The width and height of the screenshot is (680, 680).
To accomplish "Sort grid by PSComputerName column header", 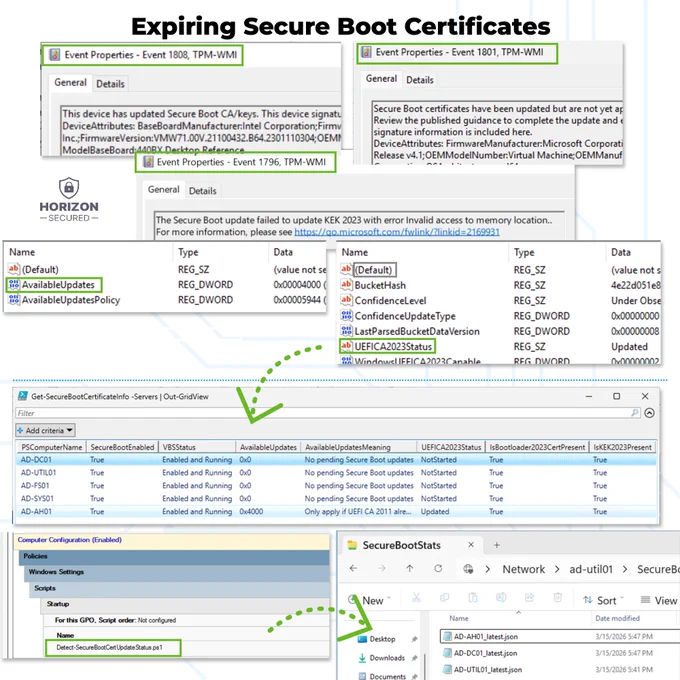I will [52, 447].
